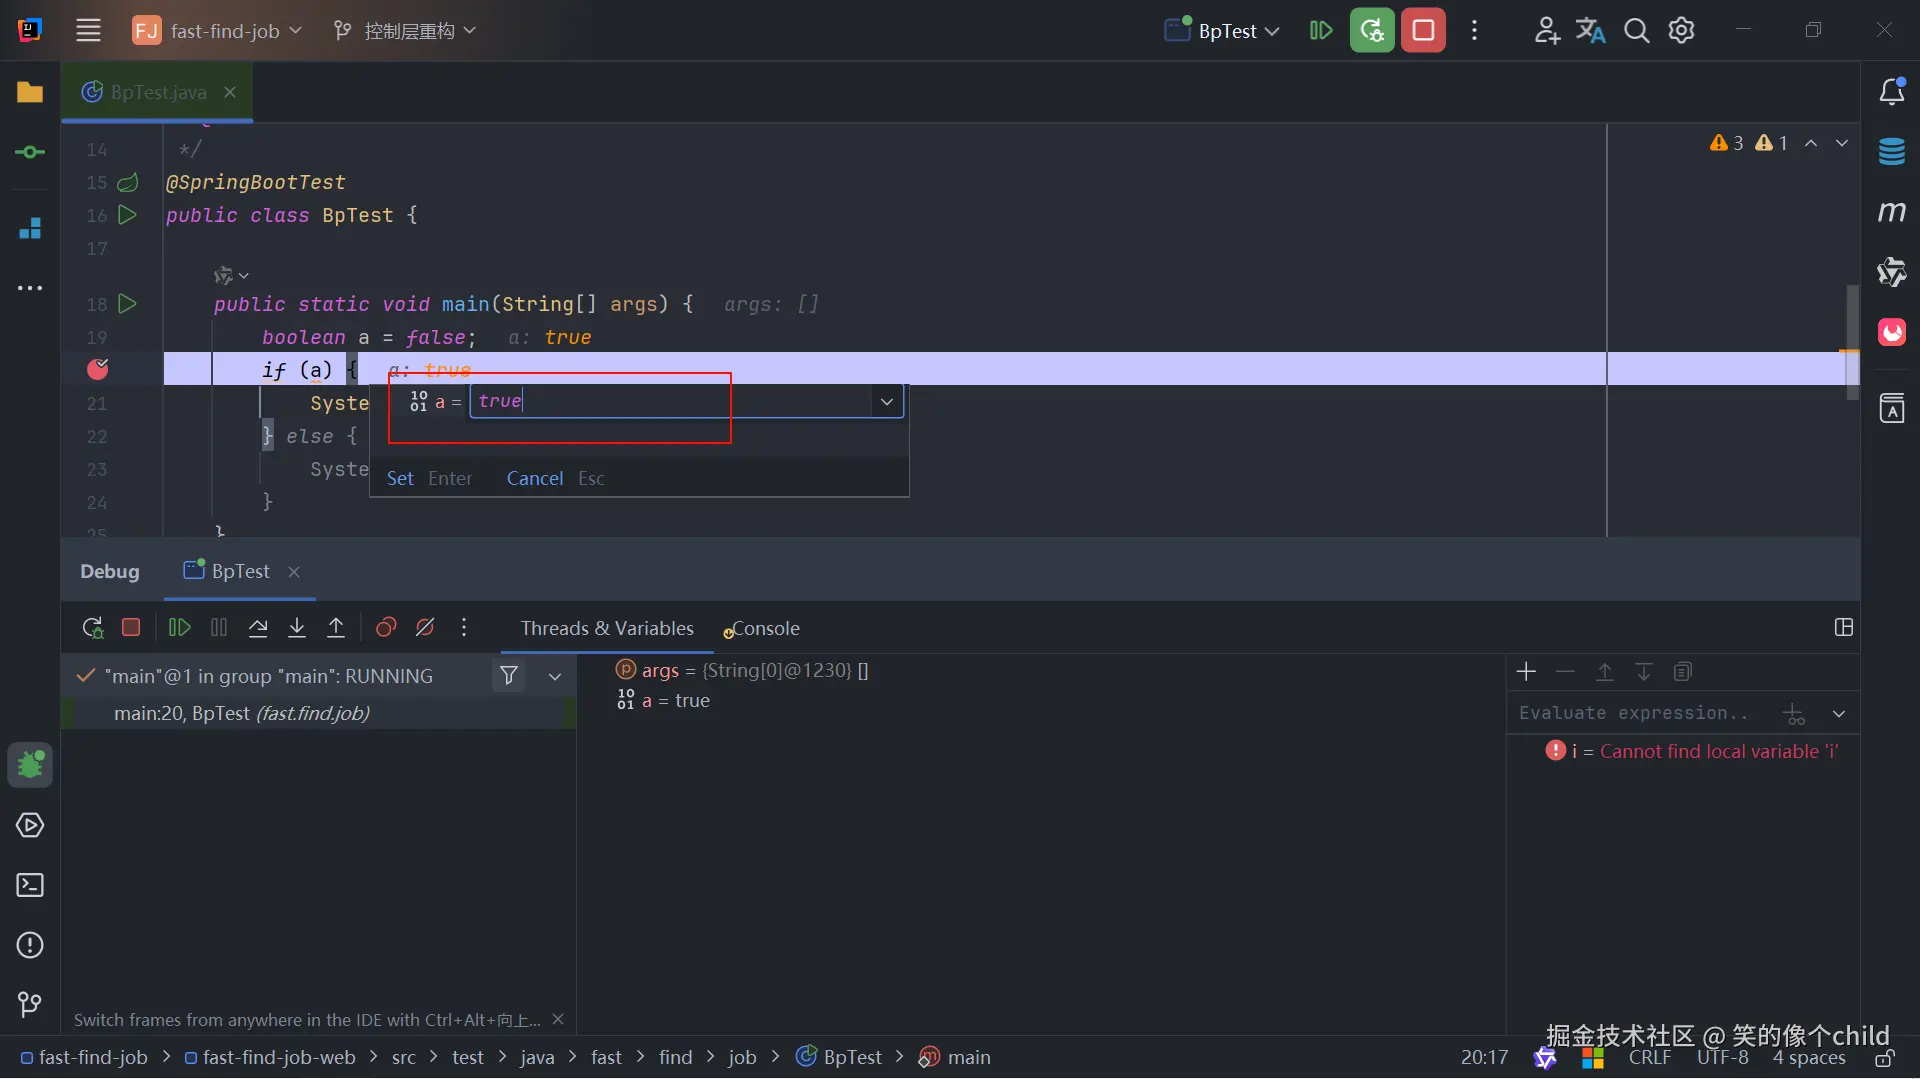Viewport: 1920px width, 1079px height.
Task: Pause program in debug toolbar
Action: (x=219, y=627)
